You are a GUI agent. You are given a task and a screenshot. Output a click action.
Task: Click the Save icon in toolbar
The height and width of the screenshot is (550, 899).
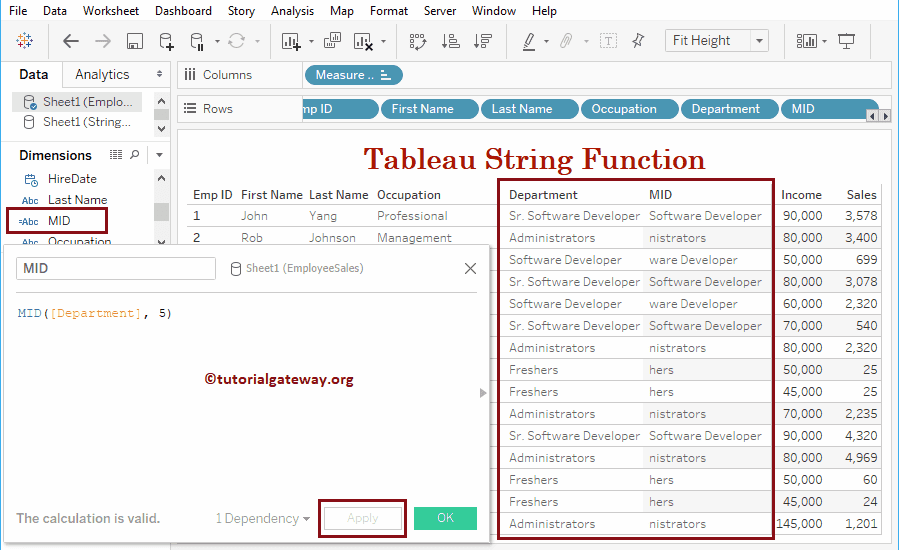(135, 41)
